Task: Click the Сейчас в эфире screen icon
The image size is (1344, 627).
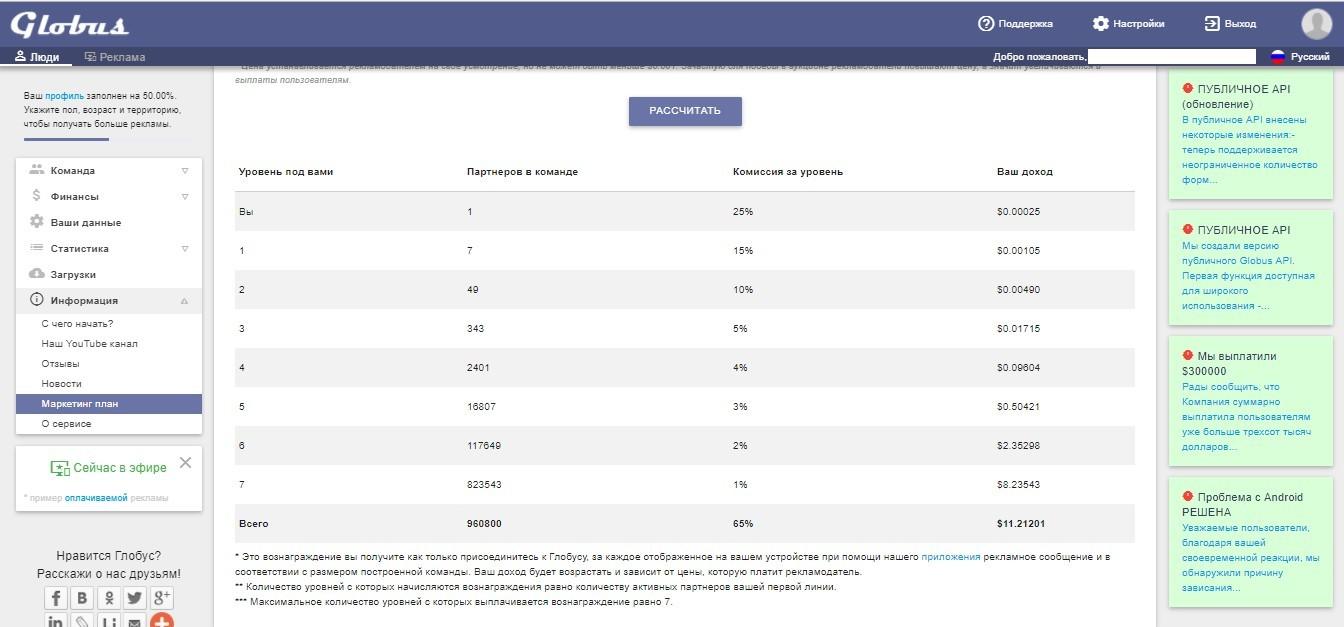Action: 60,468
